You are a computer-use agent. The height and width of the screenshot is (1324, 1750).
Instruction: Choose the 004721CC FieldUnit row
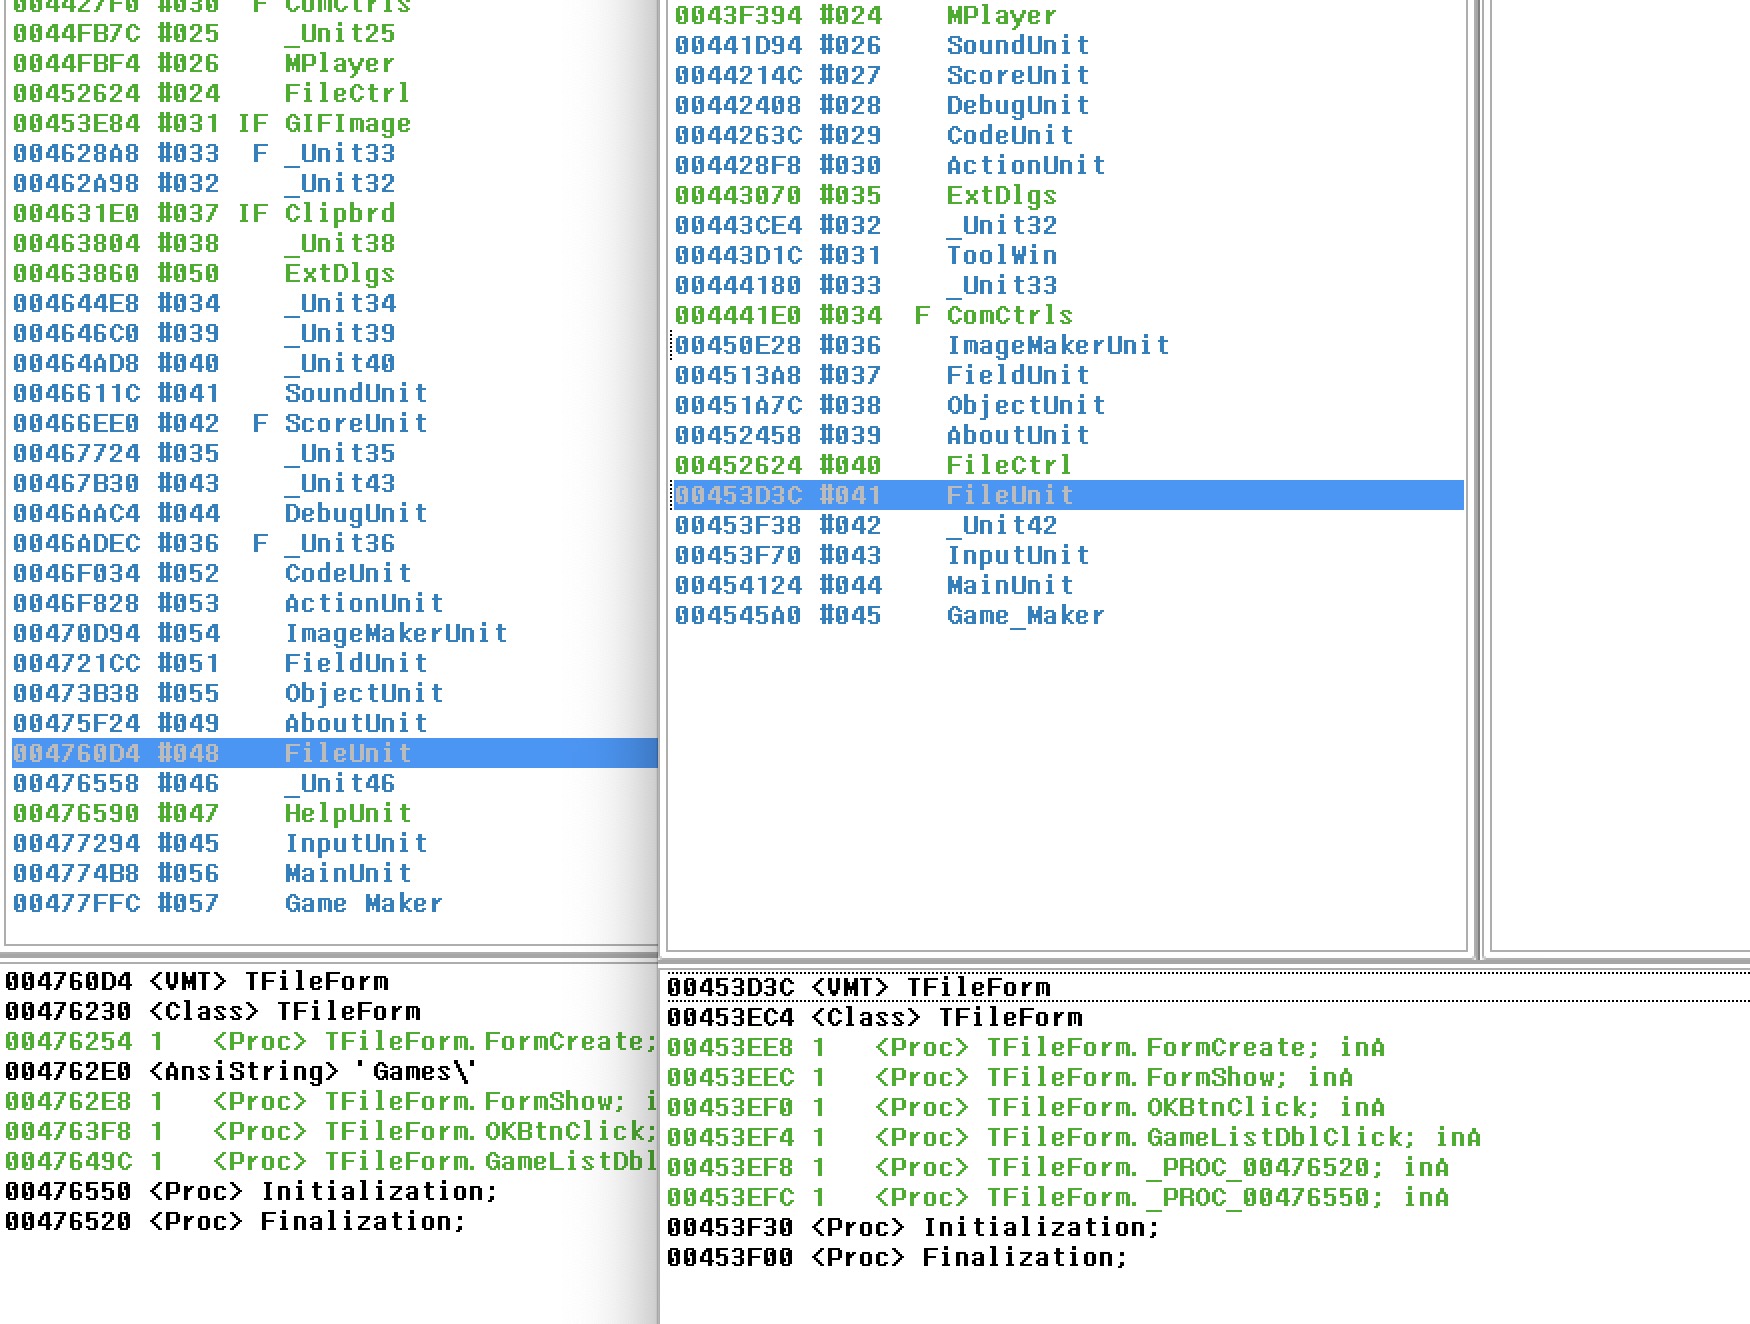pyautogui.click(x=334, y=663)
